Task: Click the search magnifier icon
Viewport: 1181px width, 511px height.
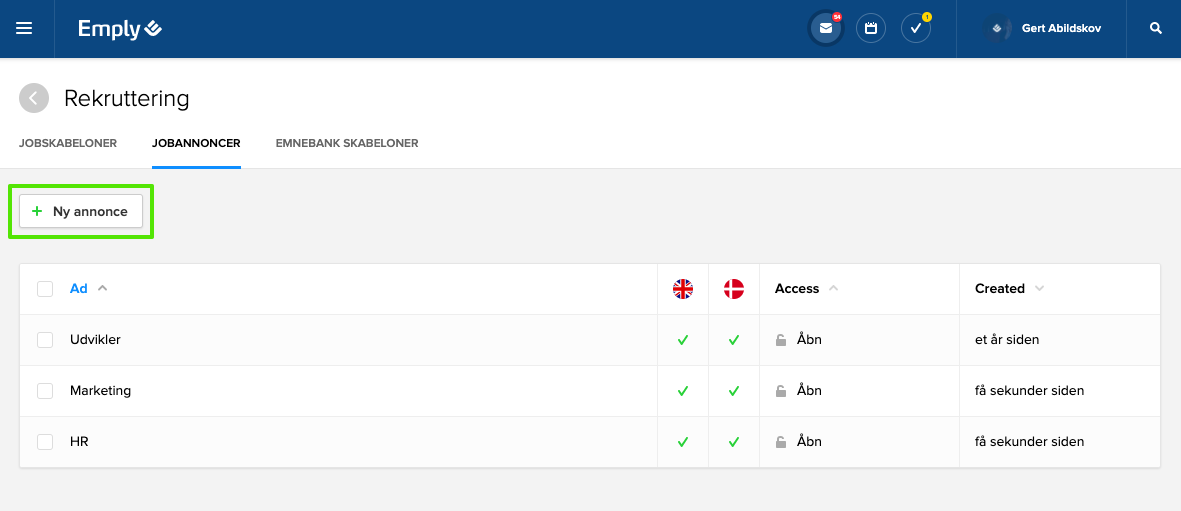Action: pos(1156,29)
